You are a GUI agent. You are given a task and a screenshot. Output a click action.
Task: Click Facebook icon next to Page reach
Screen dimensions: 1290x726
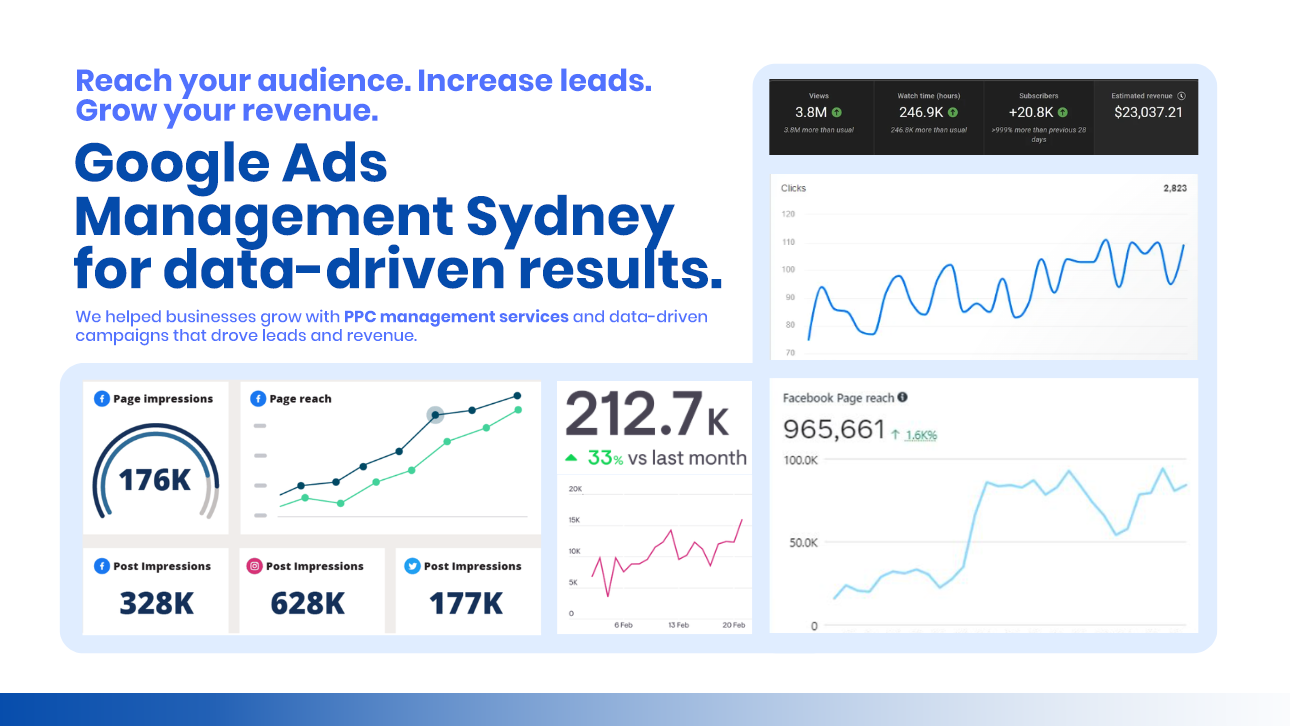(x=258, y=399)
